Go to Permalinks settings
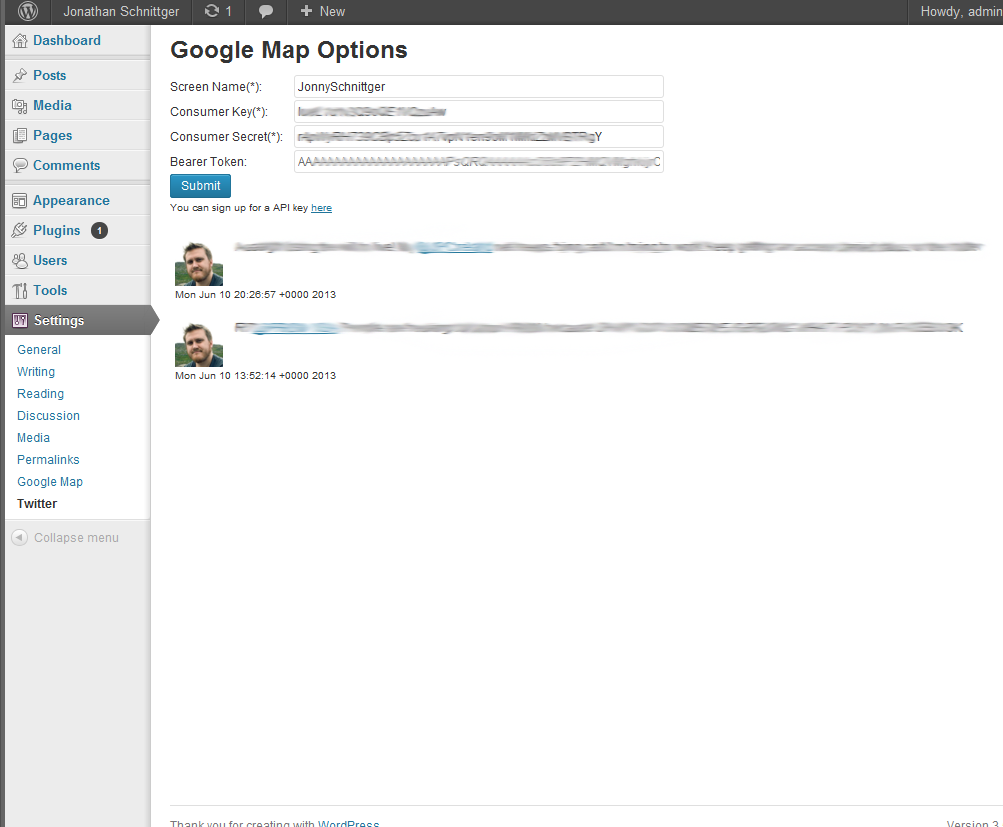This screenshot has height=827, width=1003. pos(49,460)
